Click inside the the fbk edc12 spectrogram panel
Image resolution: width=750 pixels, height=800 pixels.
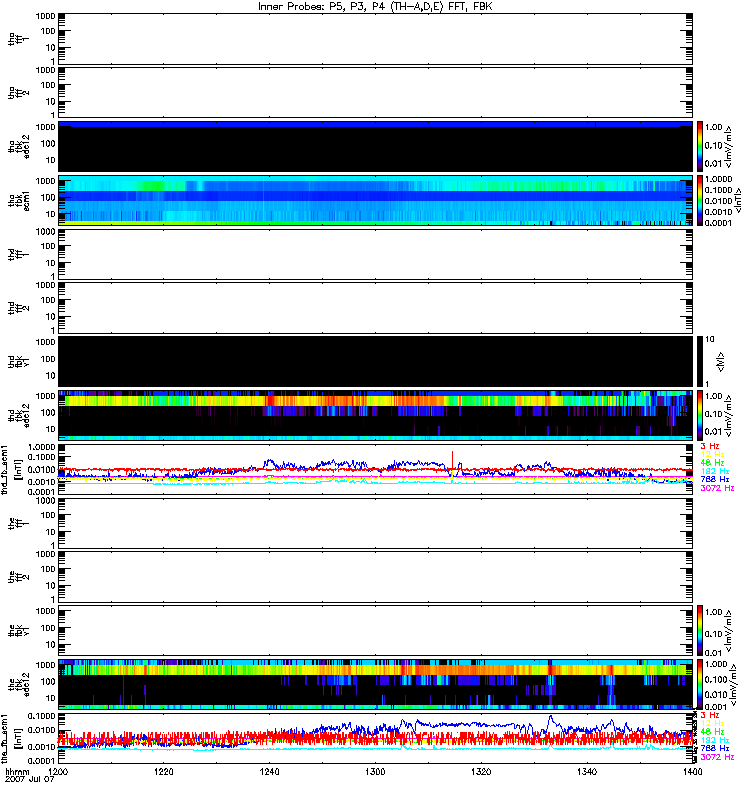376,685
